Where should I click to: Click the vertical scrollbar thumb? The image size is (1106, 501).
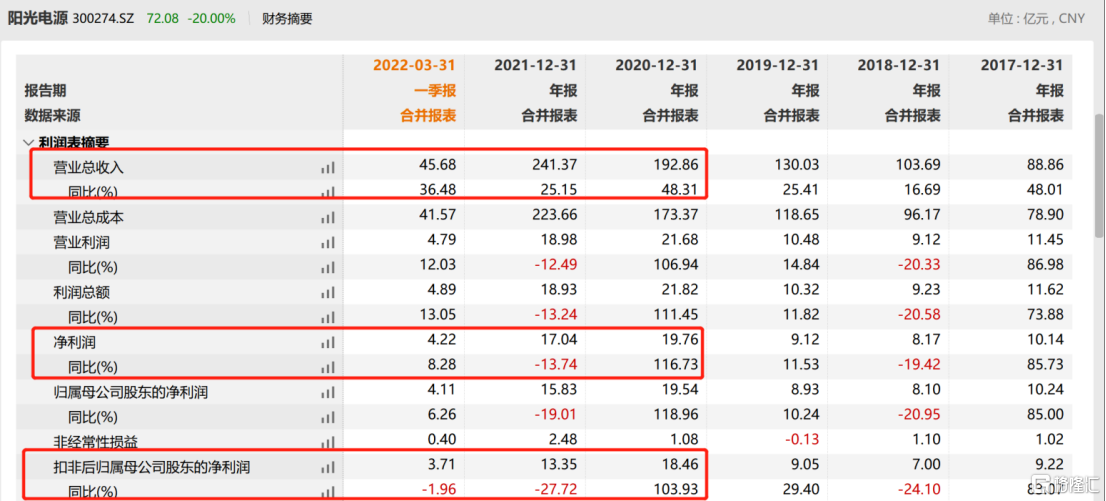[x=1100, y=176]
